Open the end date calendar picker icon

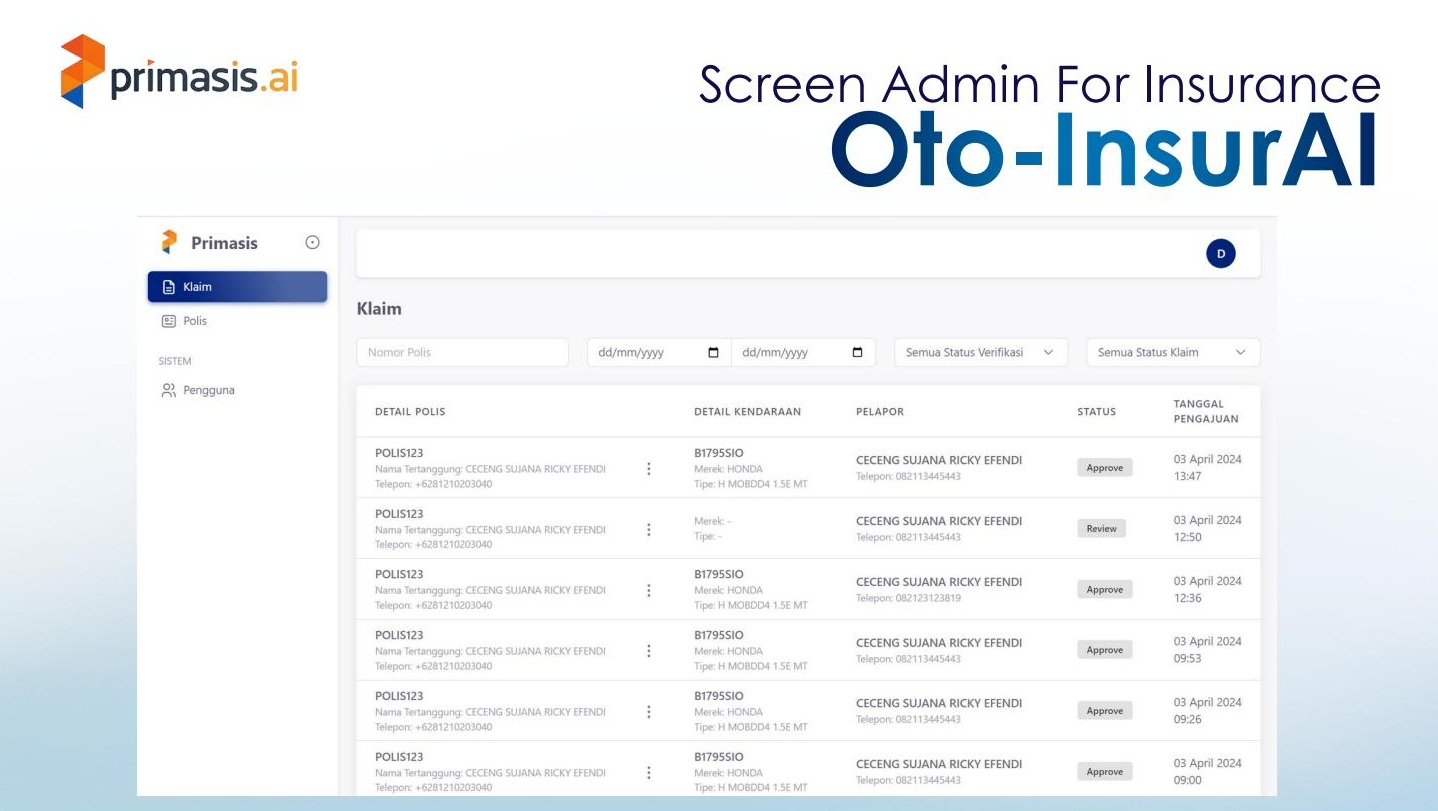[857, 352]
